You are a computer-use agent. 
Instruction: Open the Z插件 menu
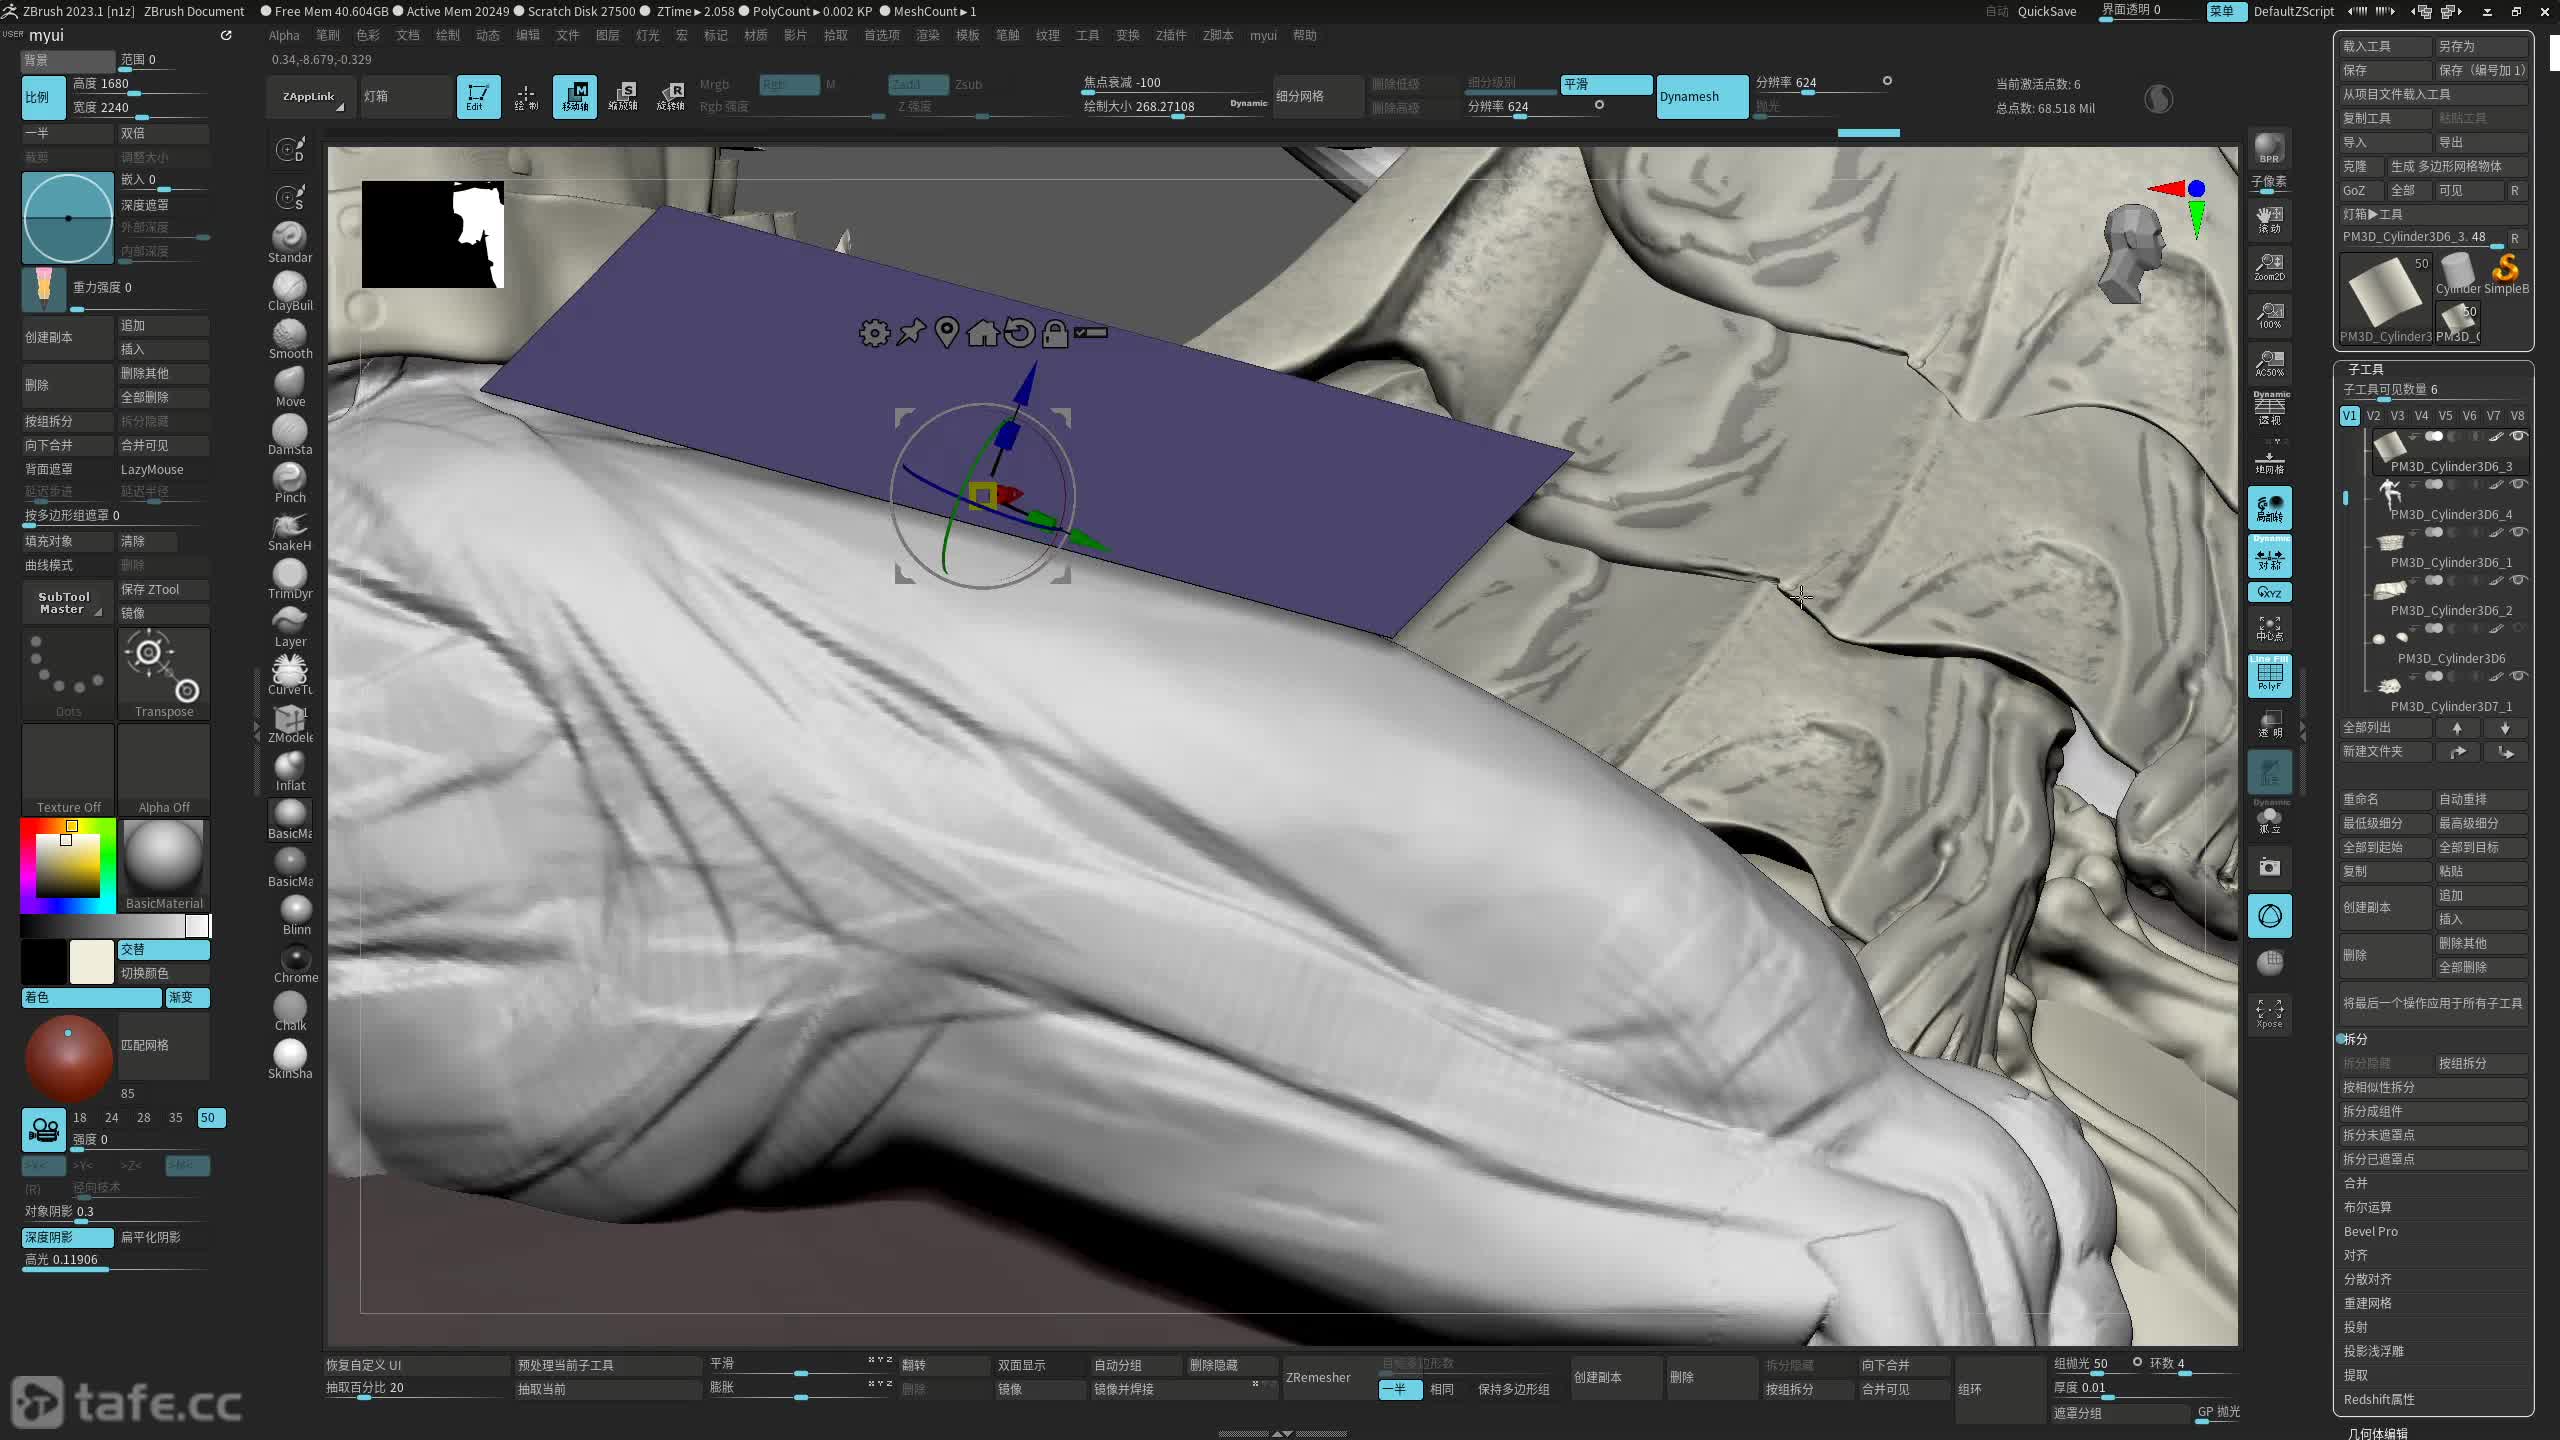click(x=1170, y=35)
